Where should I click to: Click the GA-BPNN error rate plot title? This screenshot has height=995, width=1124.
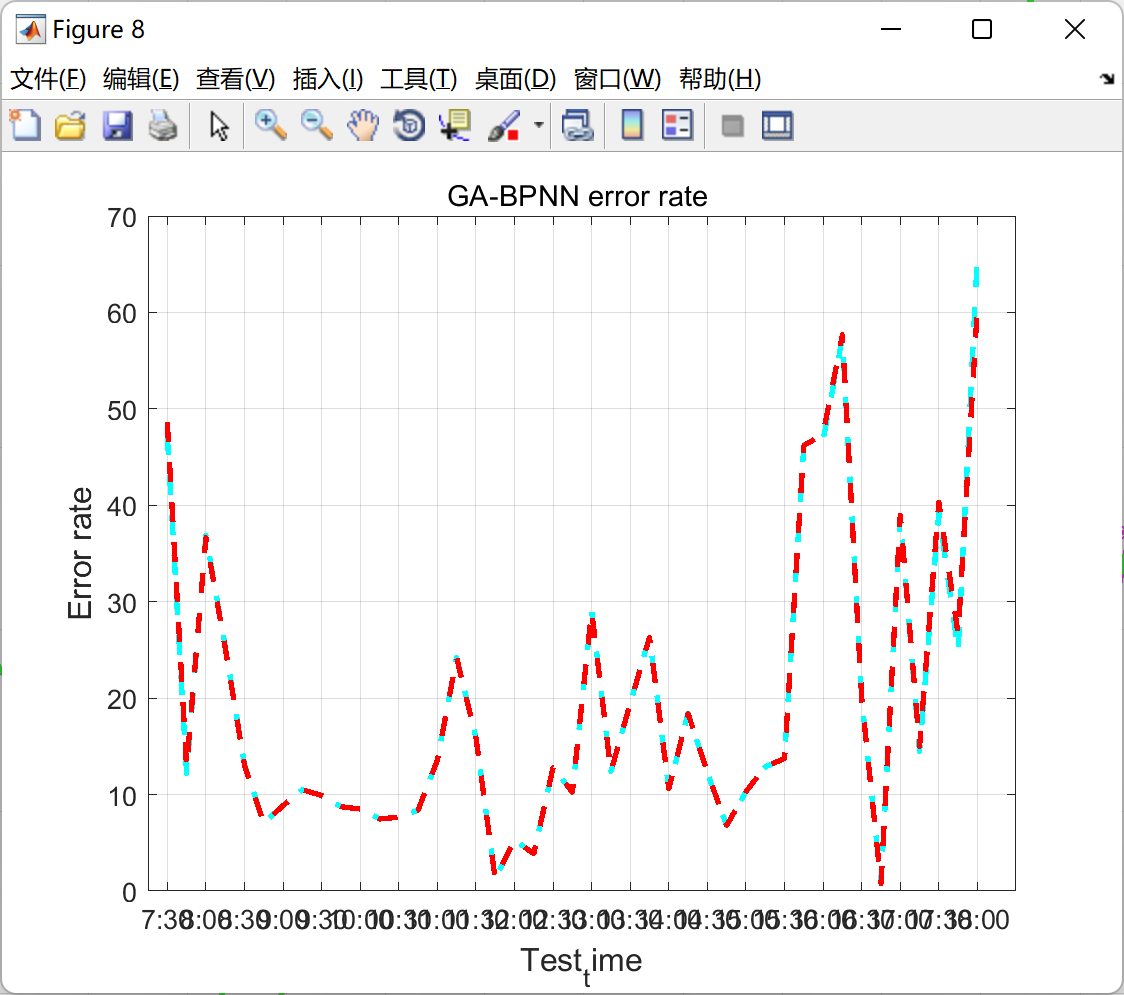(578, 196)
